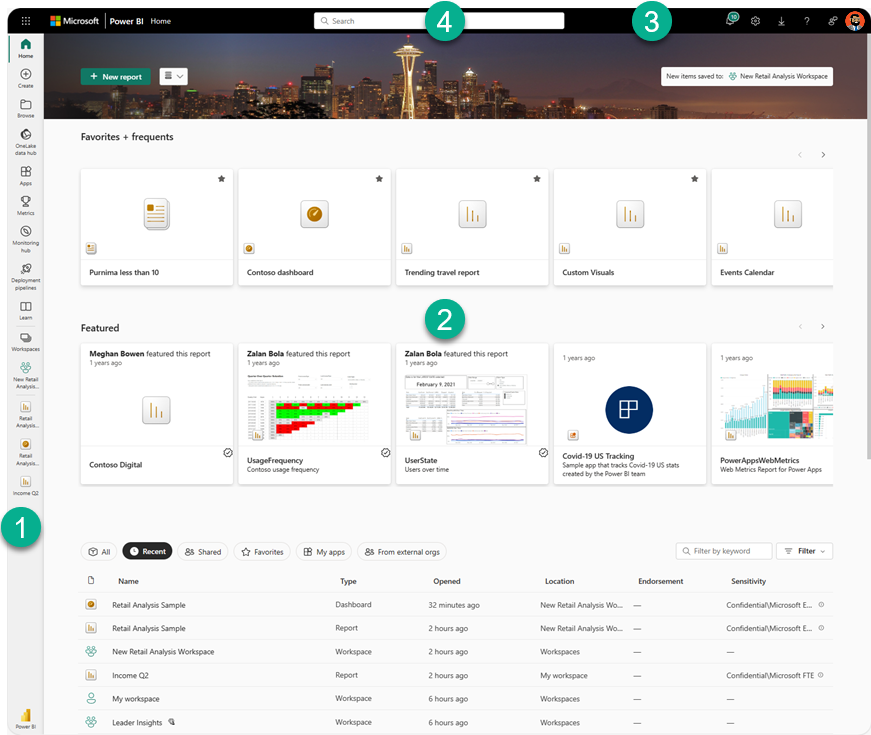Open Income Q2 report in sidebar
Screen dimensions: 871x735
(x=26, y=486)
